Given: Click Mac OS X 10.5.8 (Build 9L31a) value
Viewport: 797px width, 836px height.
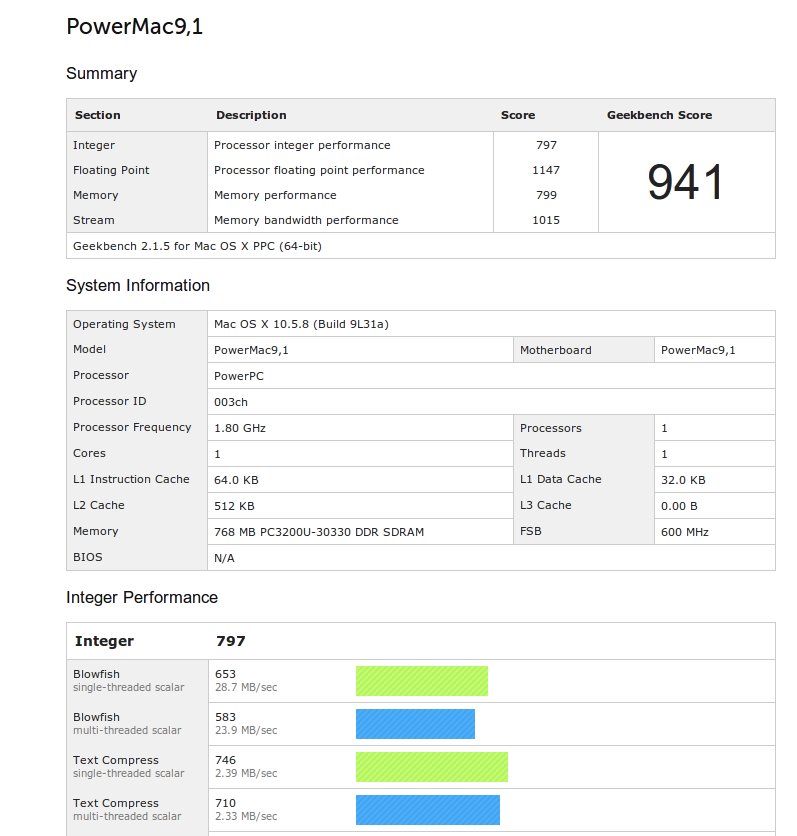Looking at the screenshot, I should [x=301, y=324].
